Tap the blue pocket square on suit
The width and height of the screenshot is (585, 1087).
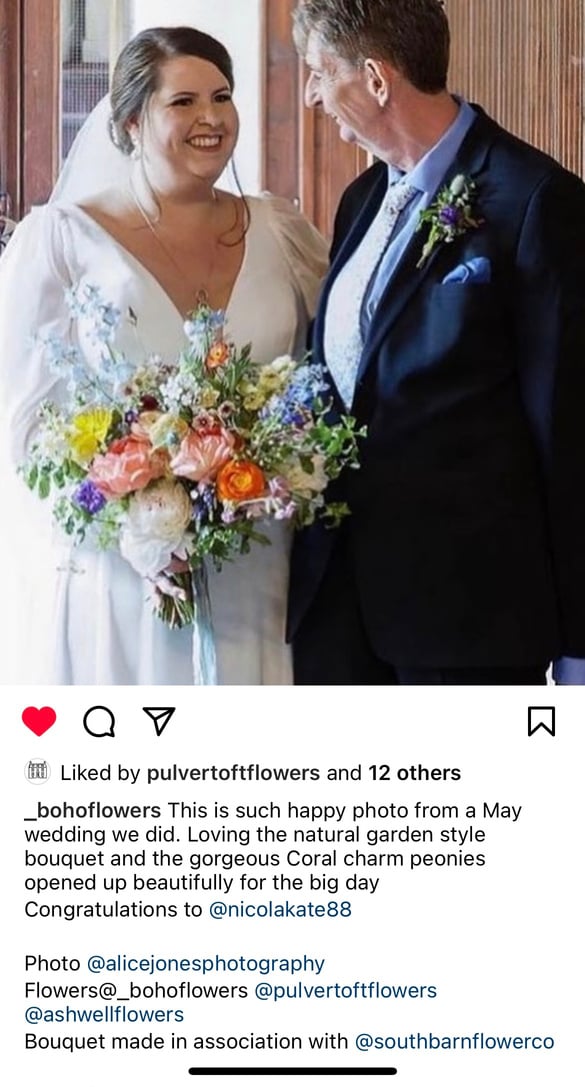click(468, 271)
